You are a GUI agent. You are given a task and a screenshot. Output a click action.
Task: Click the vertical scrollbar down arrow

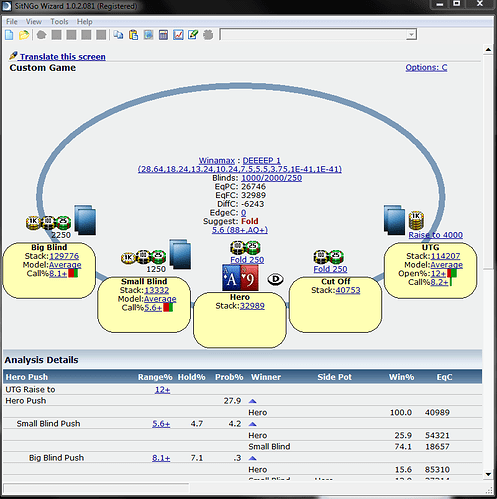(488, 474)
